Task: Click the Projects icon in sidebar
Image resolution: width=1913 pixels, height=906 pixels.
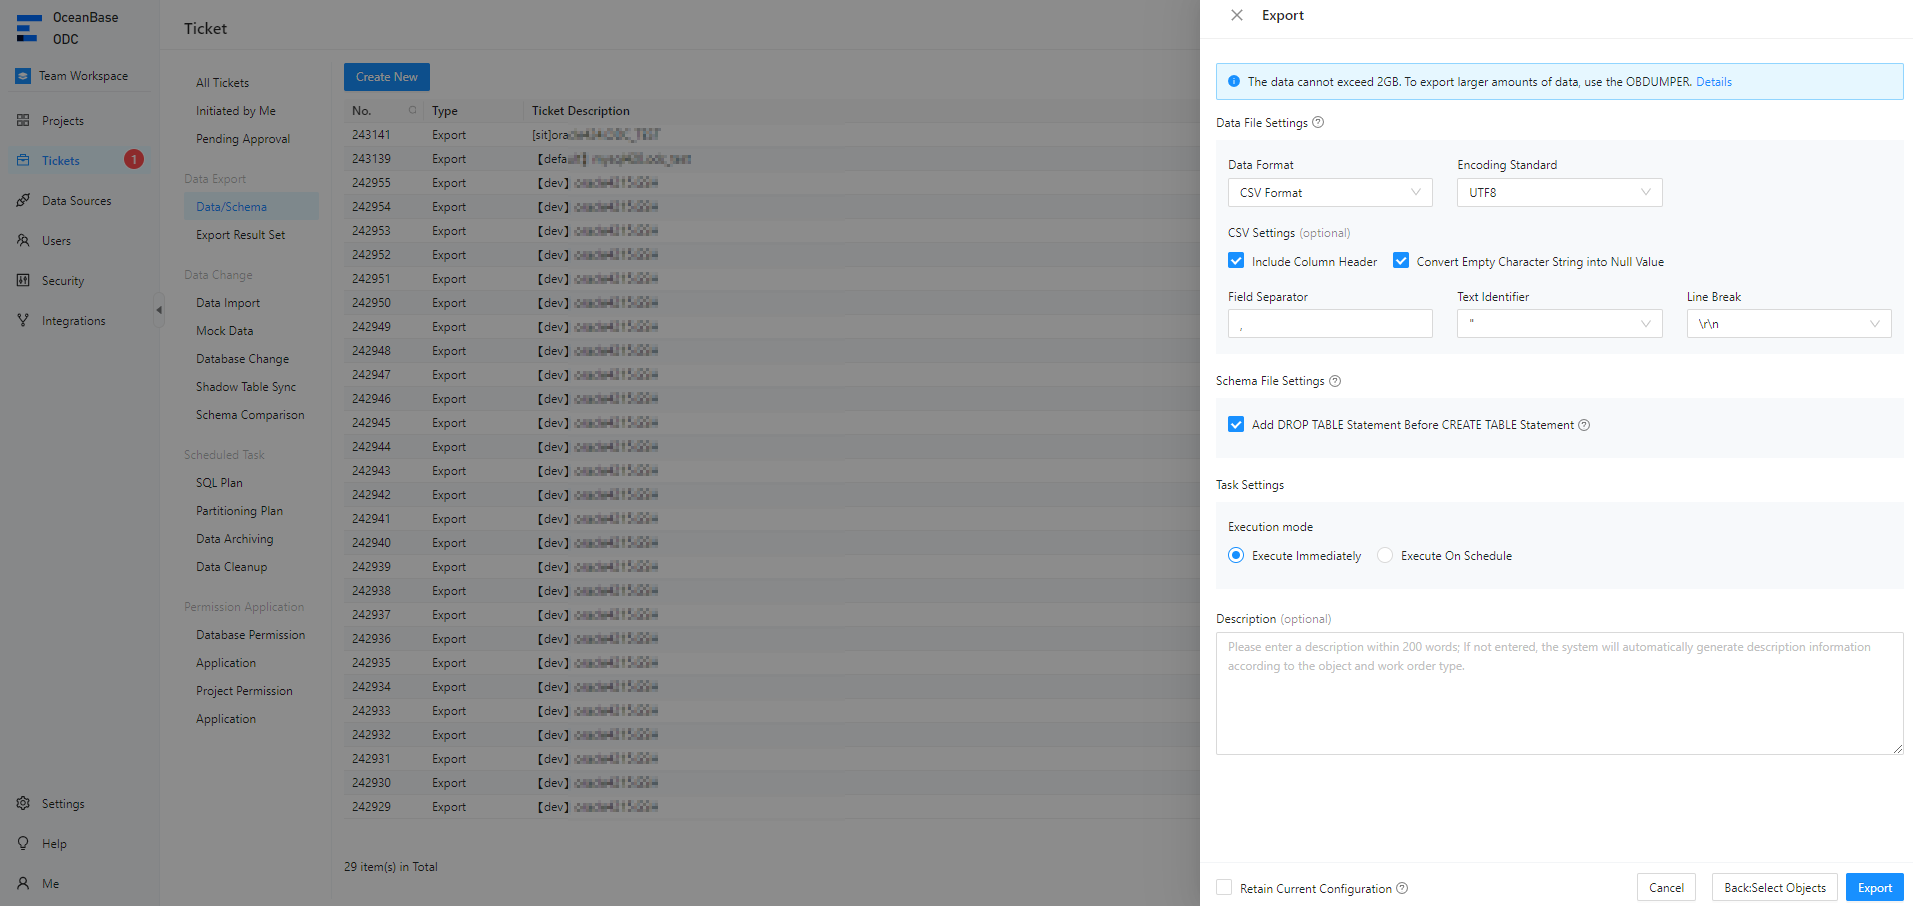Action: pyautogui.click(x=23, y=121)
